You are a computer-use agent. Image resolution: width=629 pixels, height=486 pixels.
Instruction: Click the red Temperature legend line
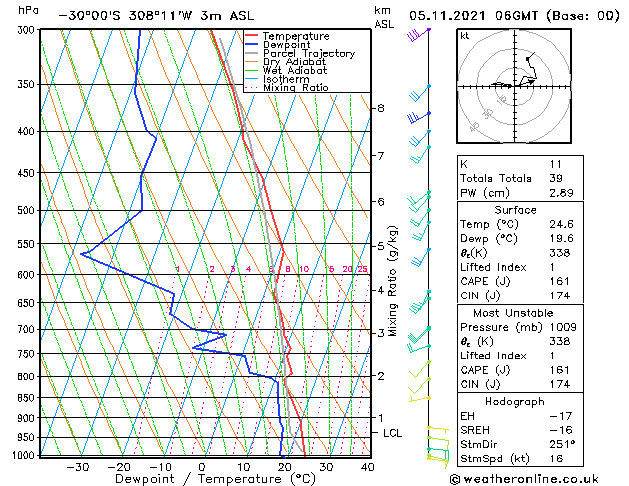[252, 36]
